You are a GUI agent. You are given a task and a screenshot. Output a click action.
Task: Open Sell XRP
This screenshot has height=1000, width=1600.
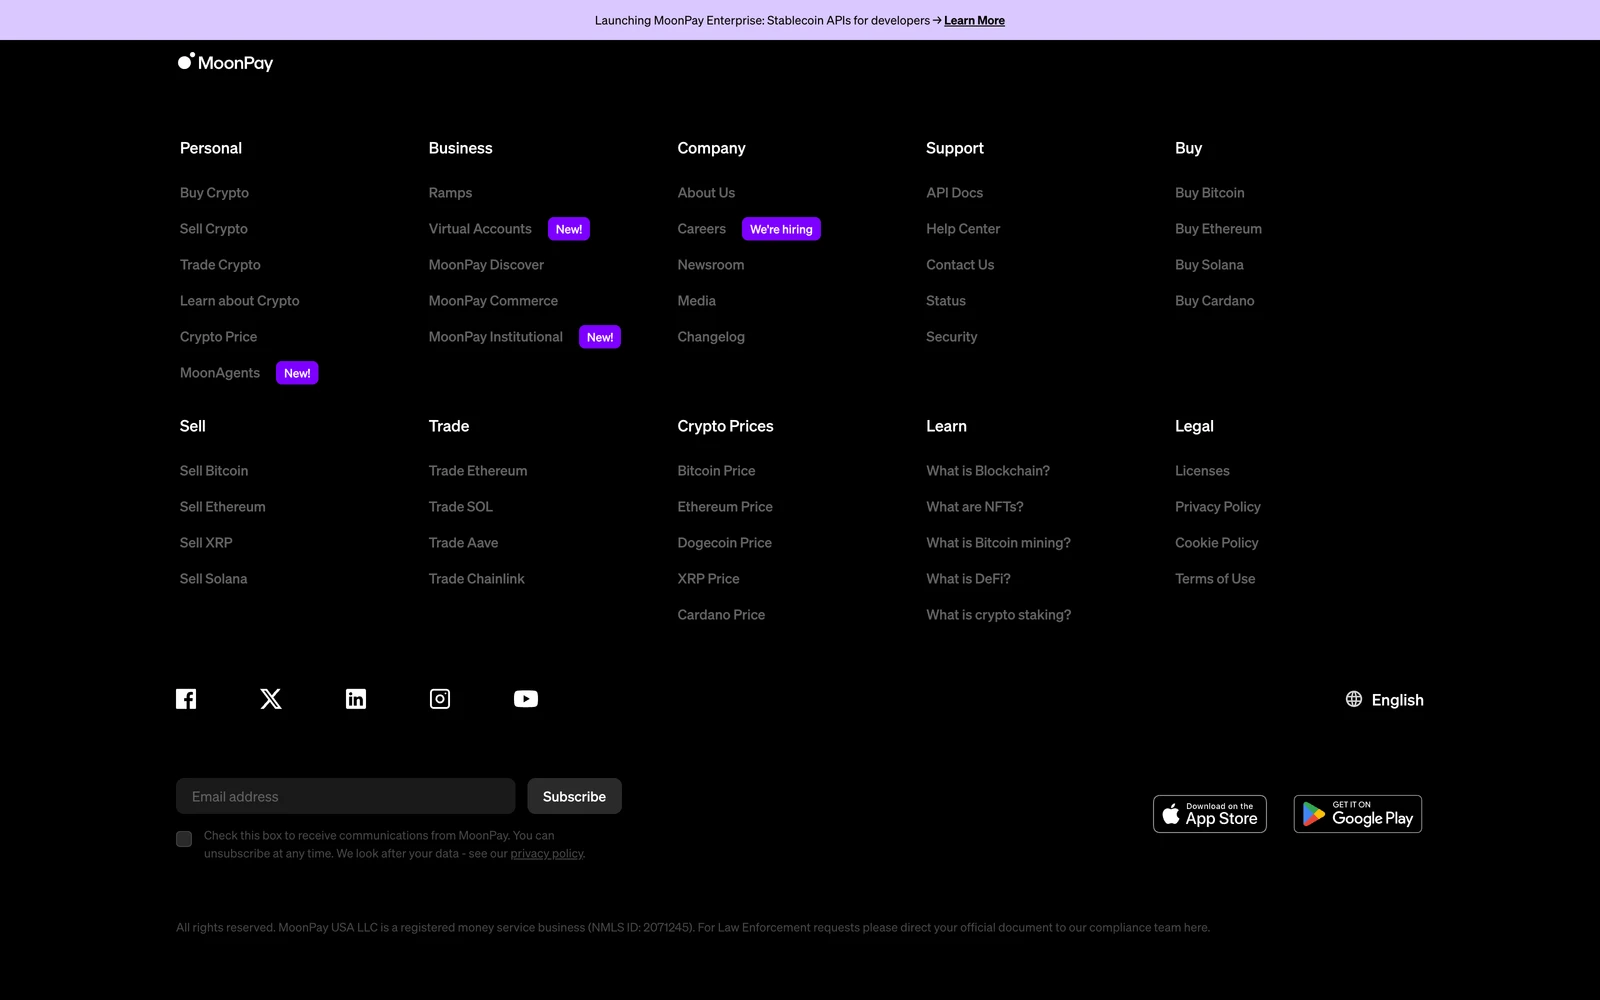pyautogui.click(x=206, y=543)
